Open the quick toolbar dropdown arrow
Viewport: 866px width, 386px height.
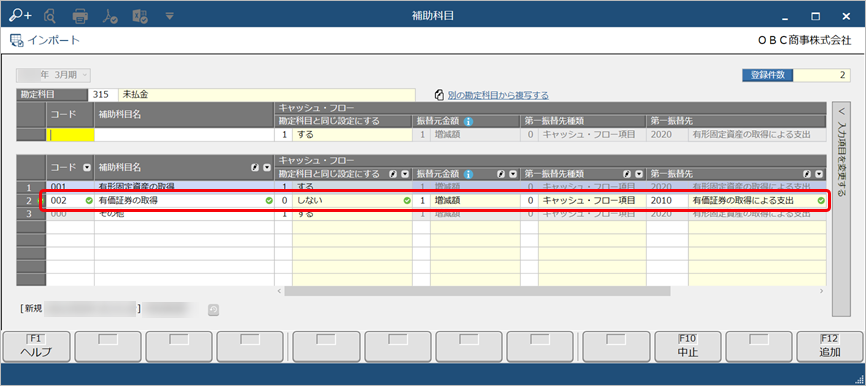(x=170, y=17)
